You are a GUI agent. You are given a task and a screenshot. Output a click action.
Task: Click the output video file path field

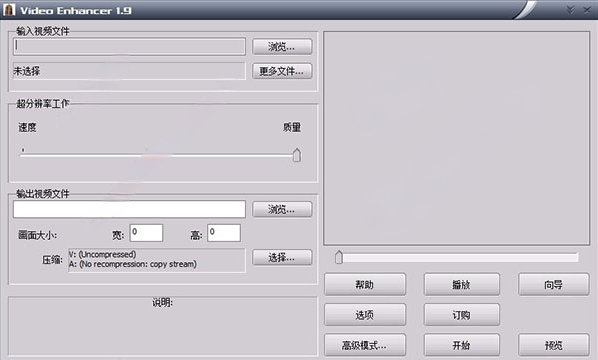129,209
